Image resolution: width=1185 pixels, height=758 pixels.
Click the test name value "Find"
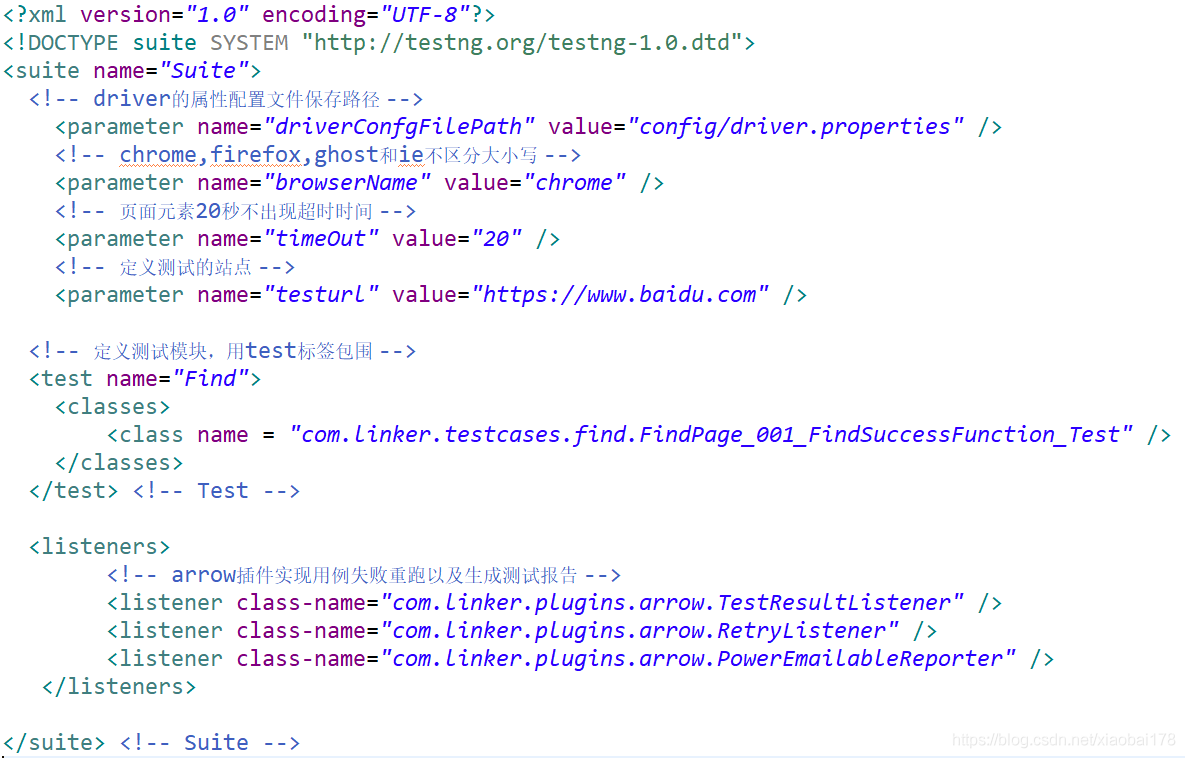pyautogui.click(x=211, y=378)
